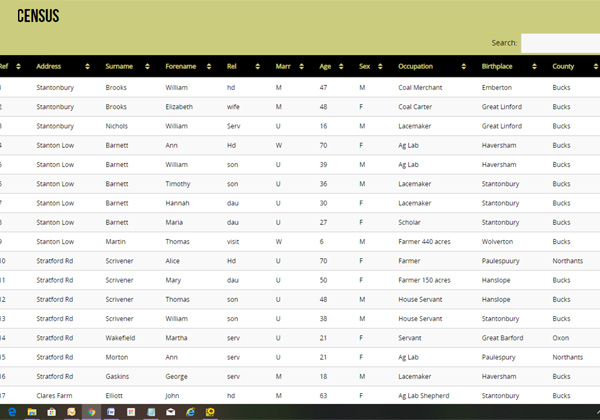Sort by Age using header arrows

pyautogui.click(x=343, y=67)
